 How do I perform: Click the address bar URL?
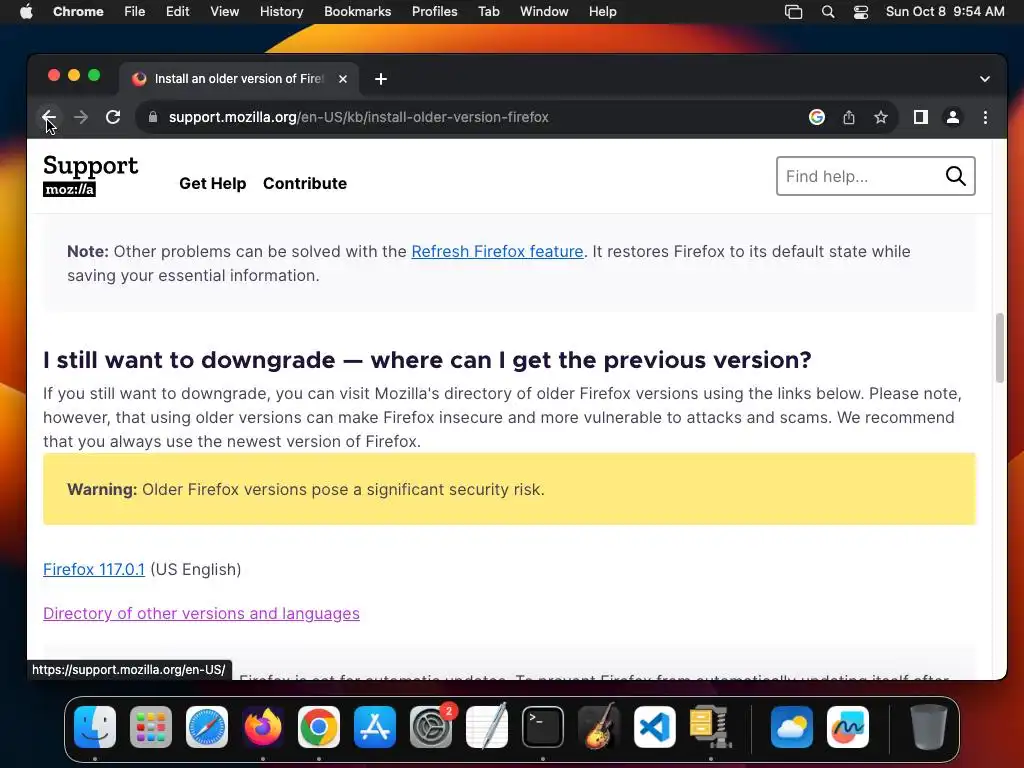coord(359,118)
